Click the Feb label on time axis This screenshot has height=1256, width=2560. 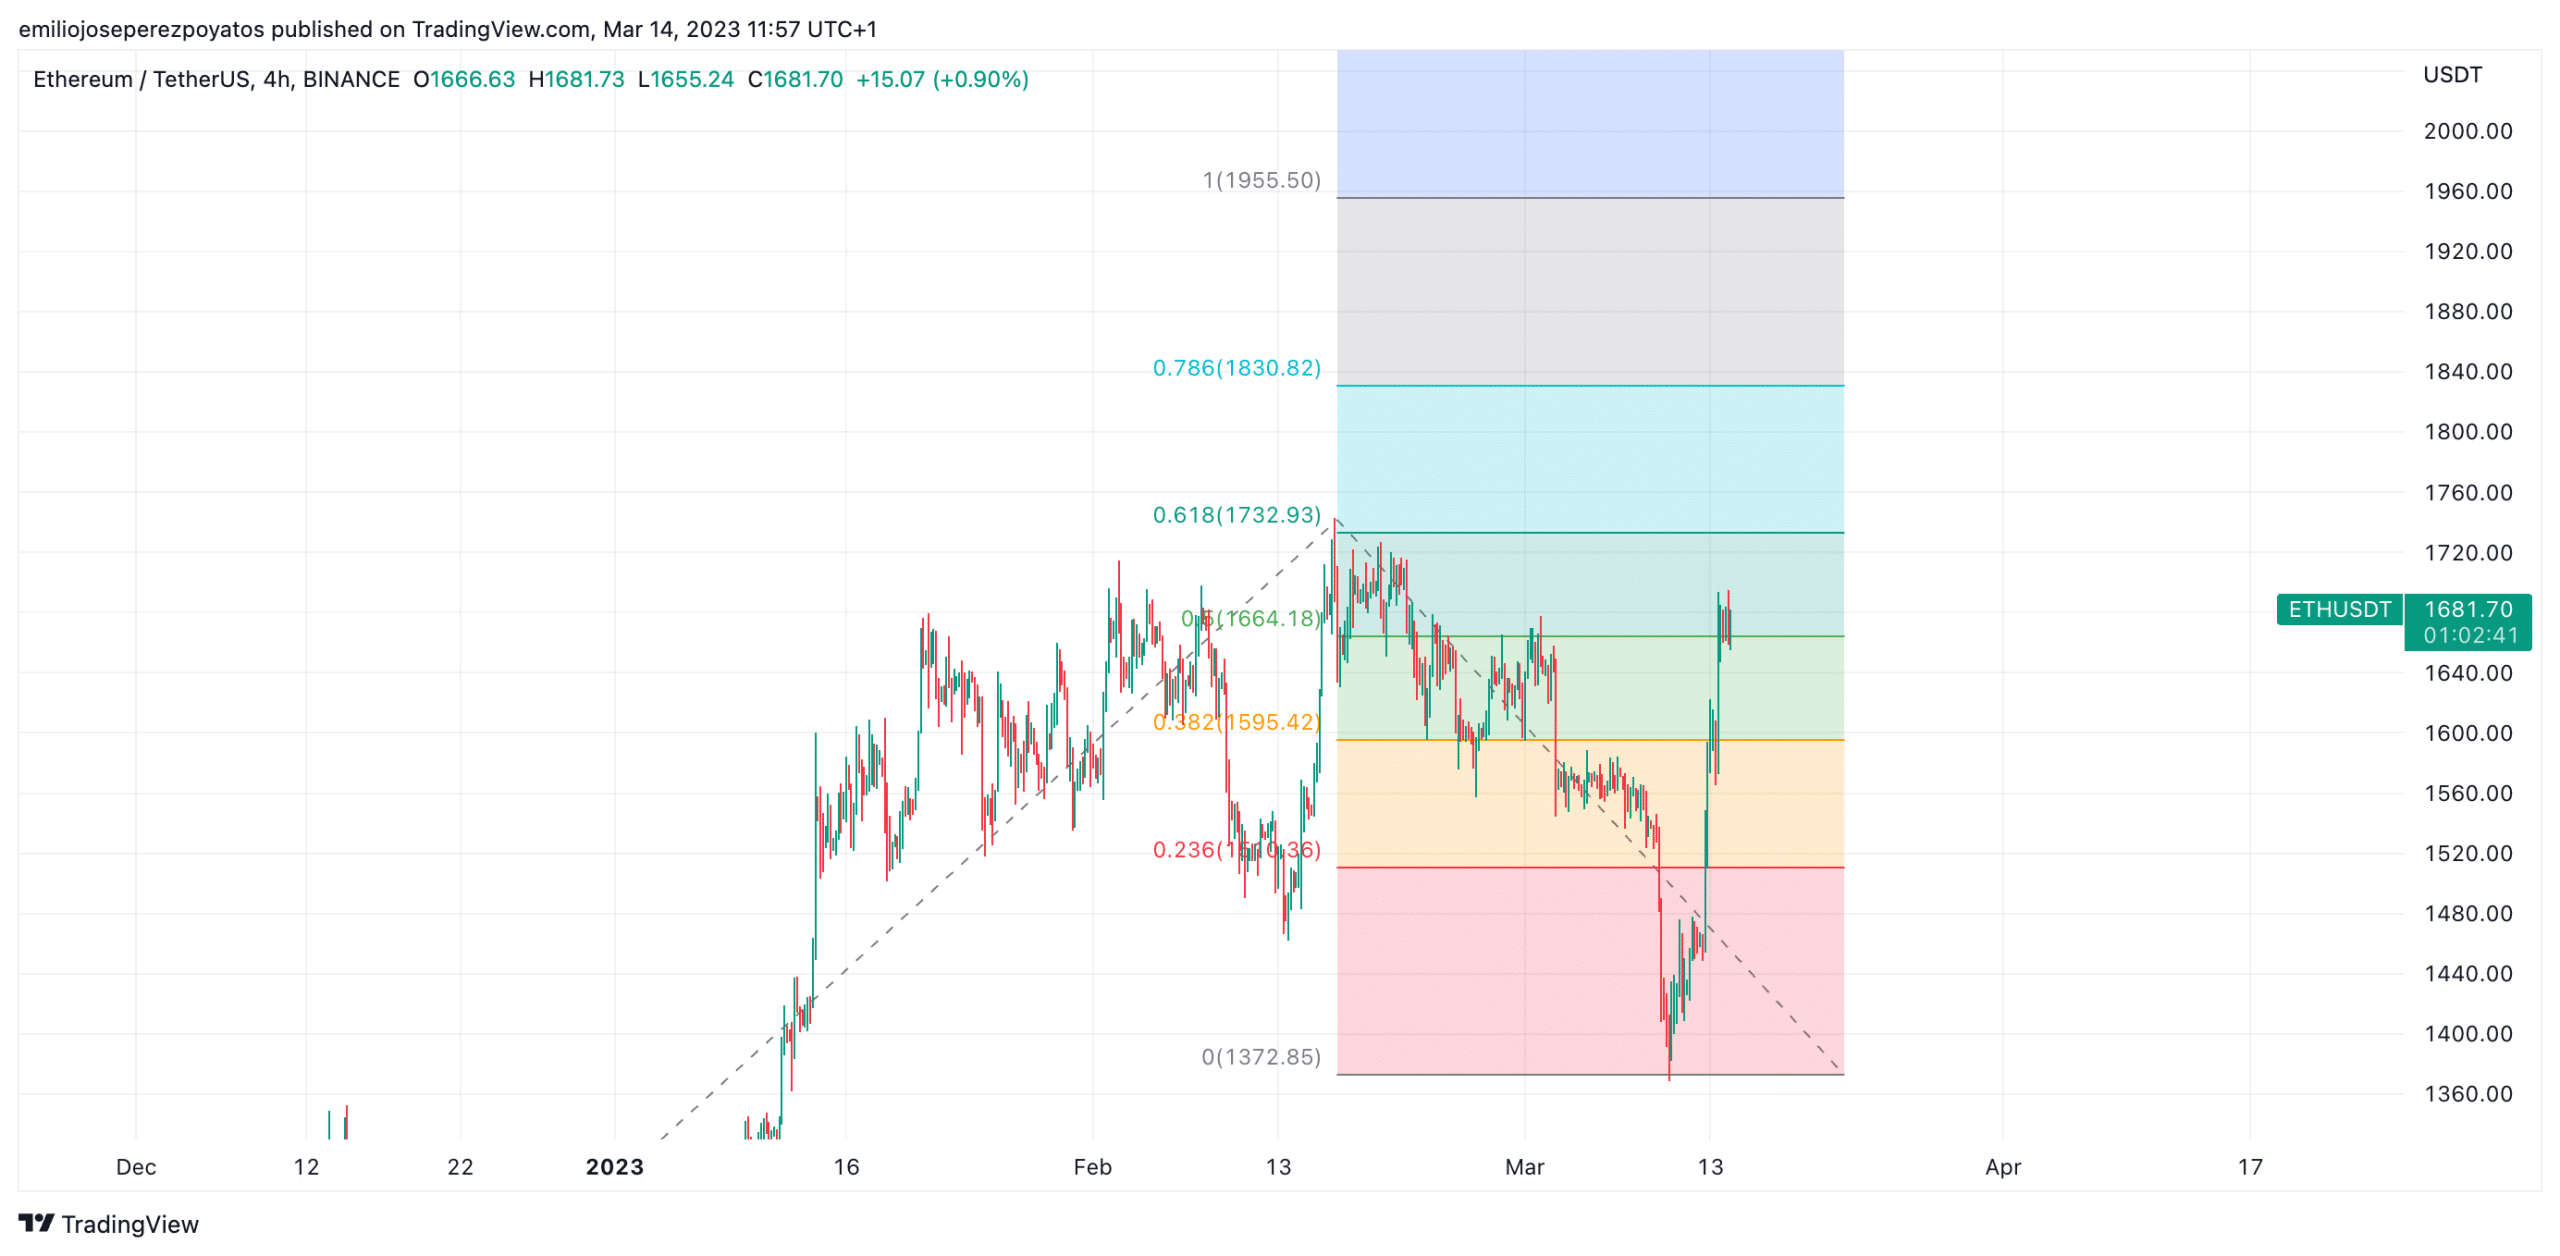[1092, 1167]
